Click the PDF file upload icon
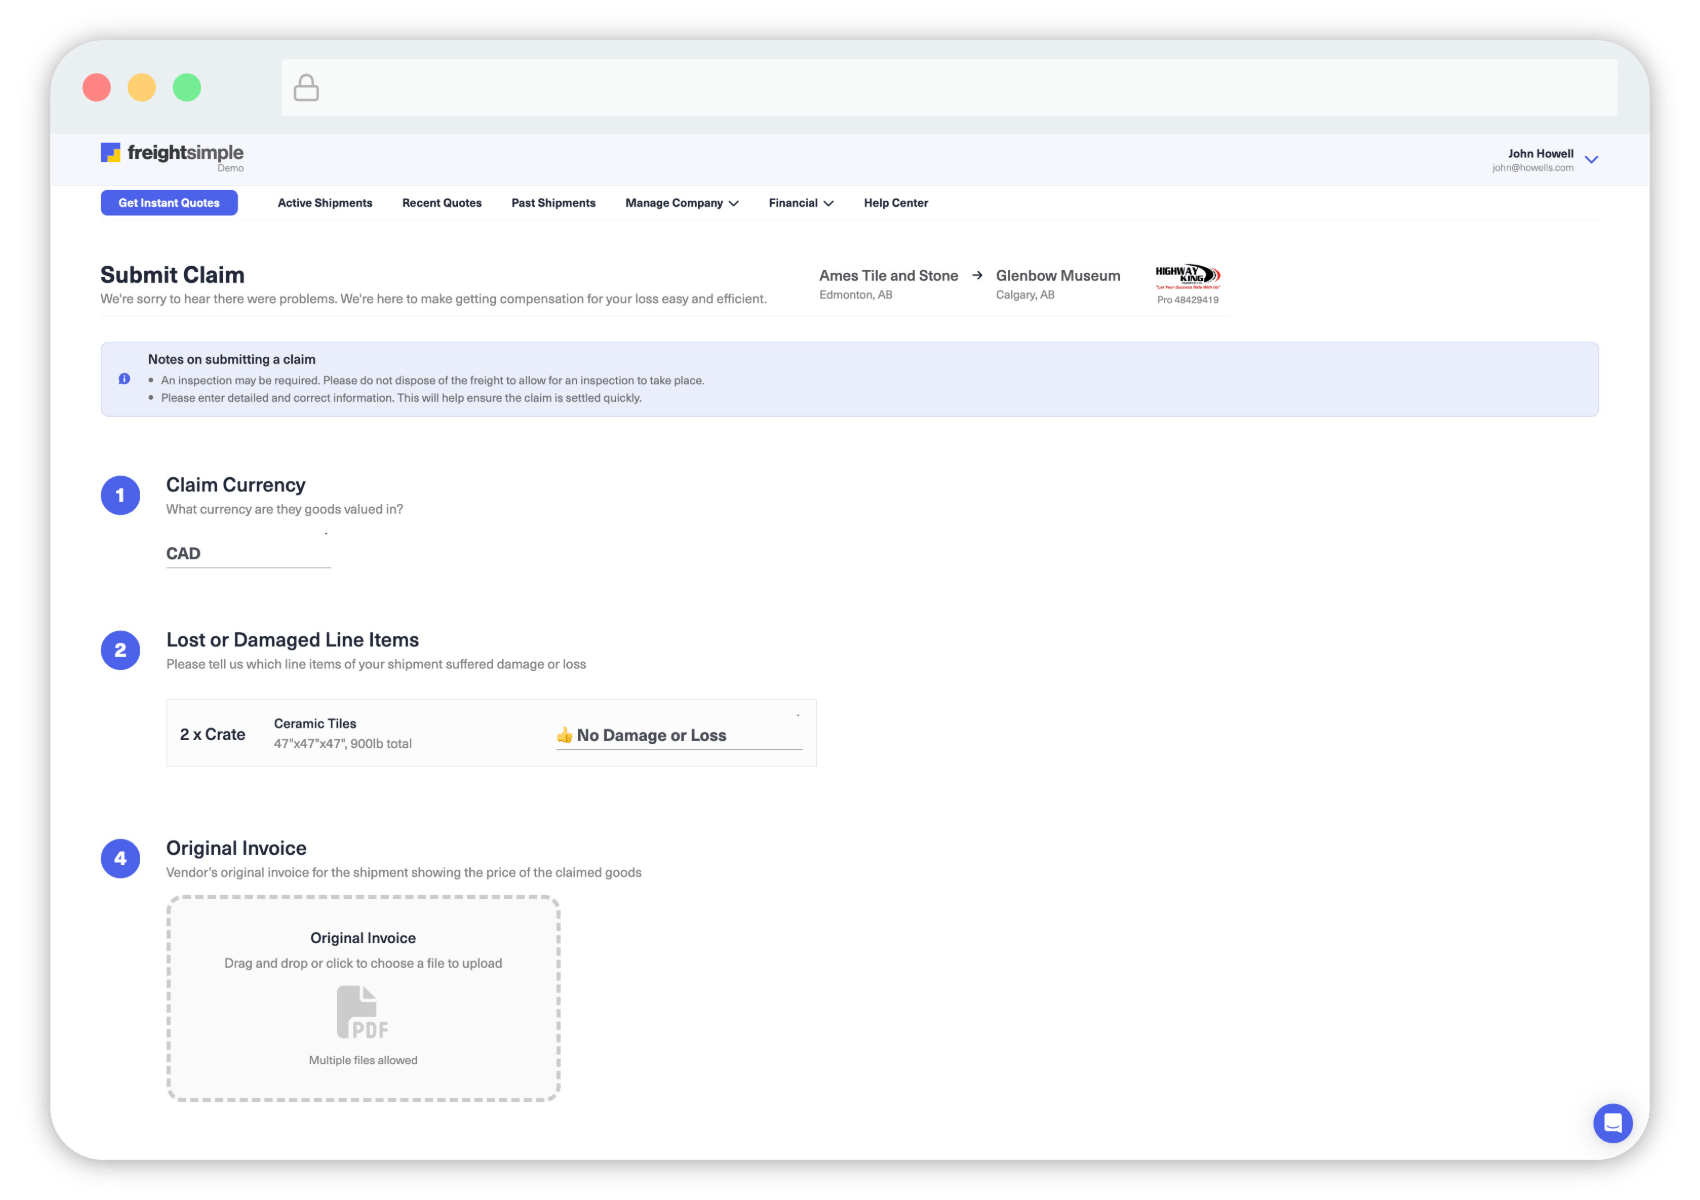 [362, 1013]
